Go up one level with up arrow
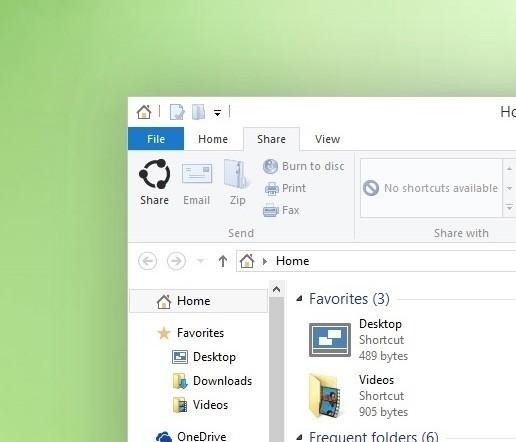Viewport: 516px width, 442px height. pyautogui.click(x=223, y=261)
